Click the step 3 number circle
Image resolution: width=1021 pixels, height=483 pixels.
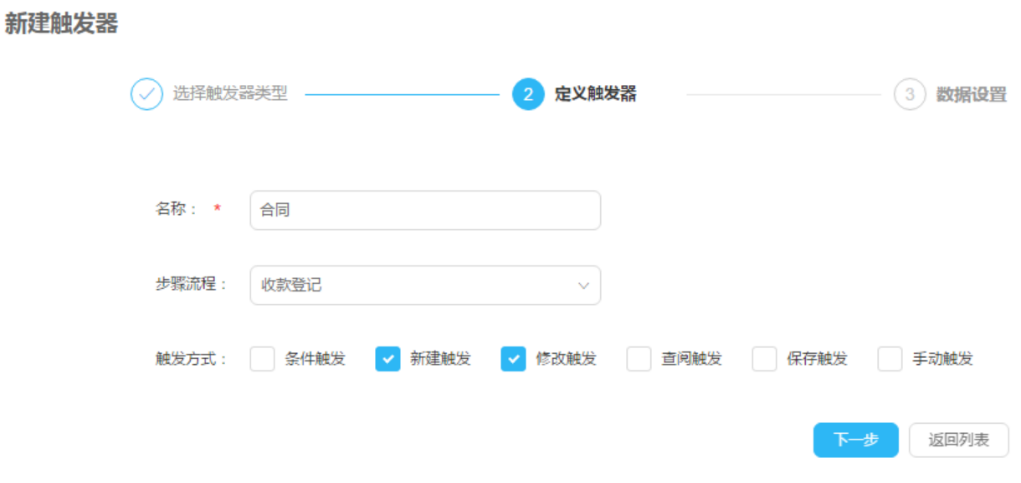click(x=909, y=94)
